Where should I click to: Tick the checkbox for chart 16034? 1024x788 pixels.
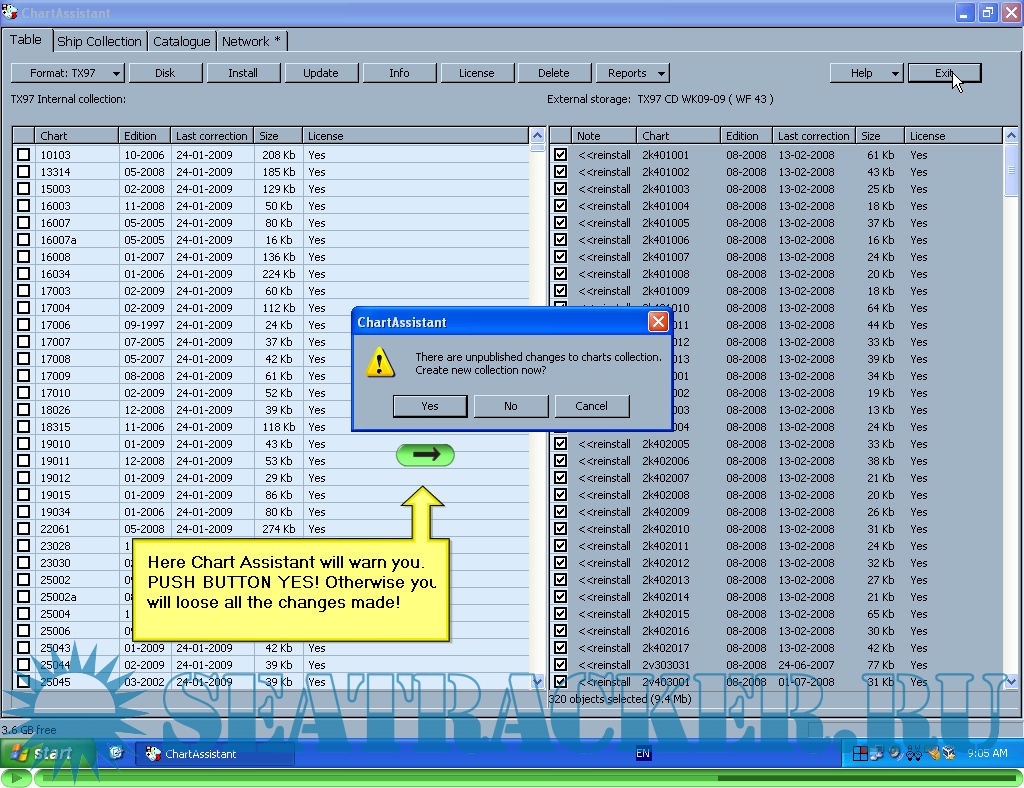24,274
